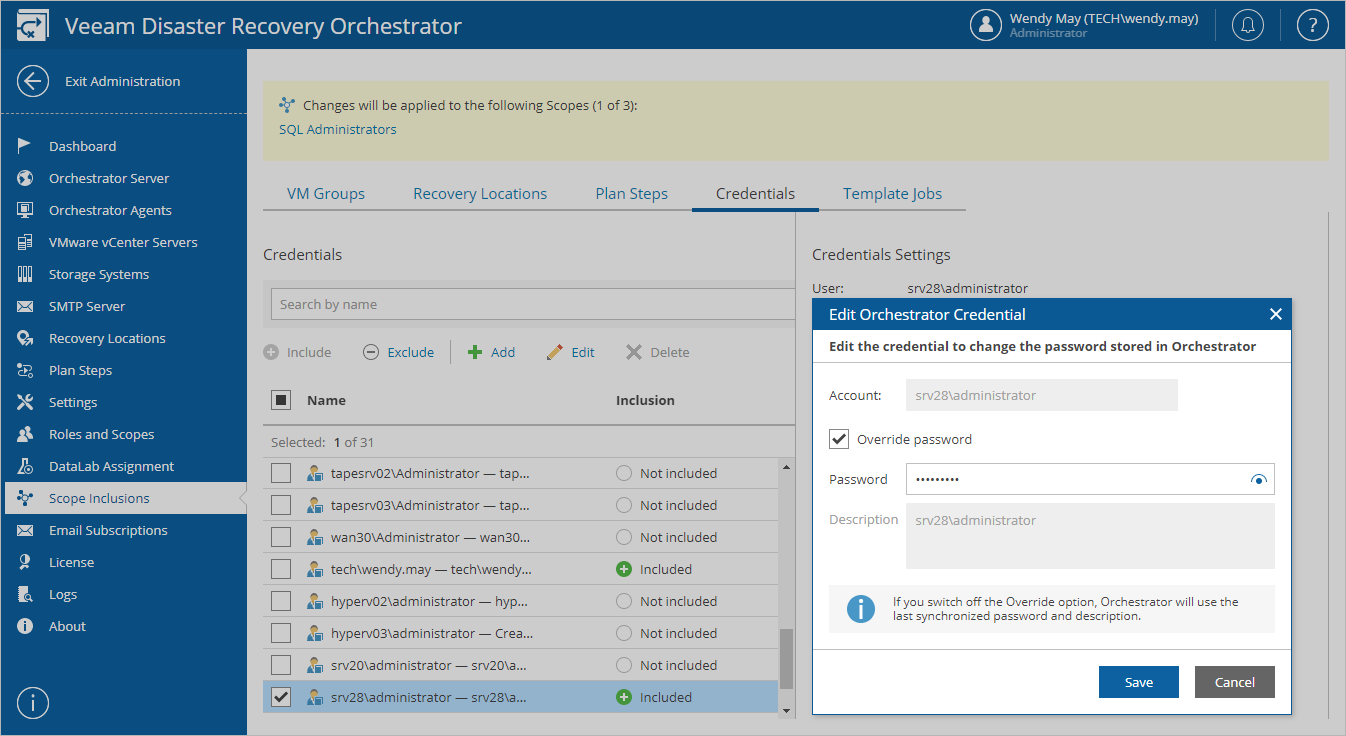Click the Dashboard flag icon

tap(26, 146)
